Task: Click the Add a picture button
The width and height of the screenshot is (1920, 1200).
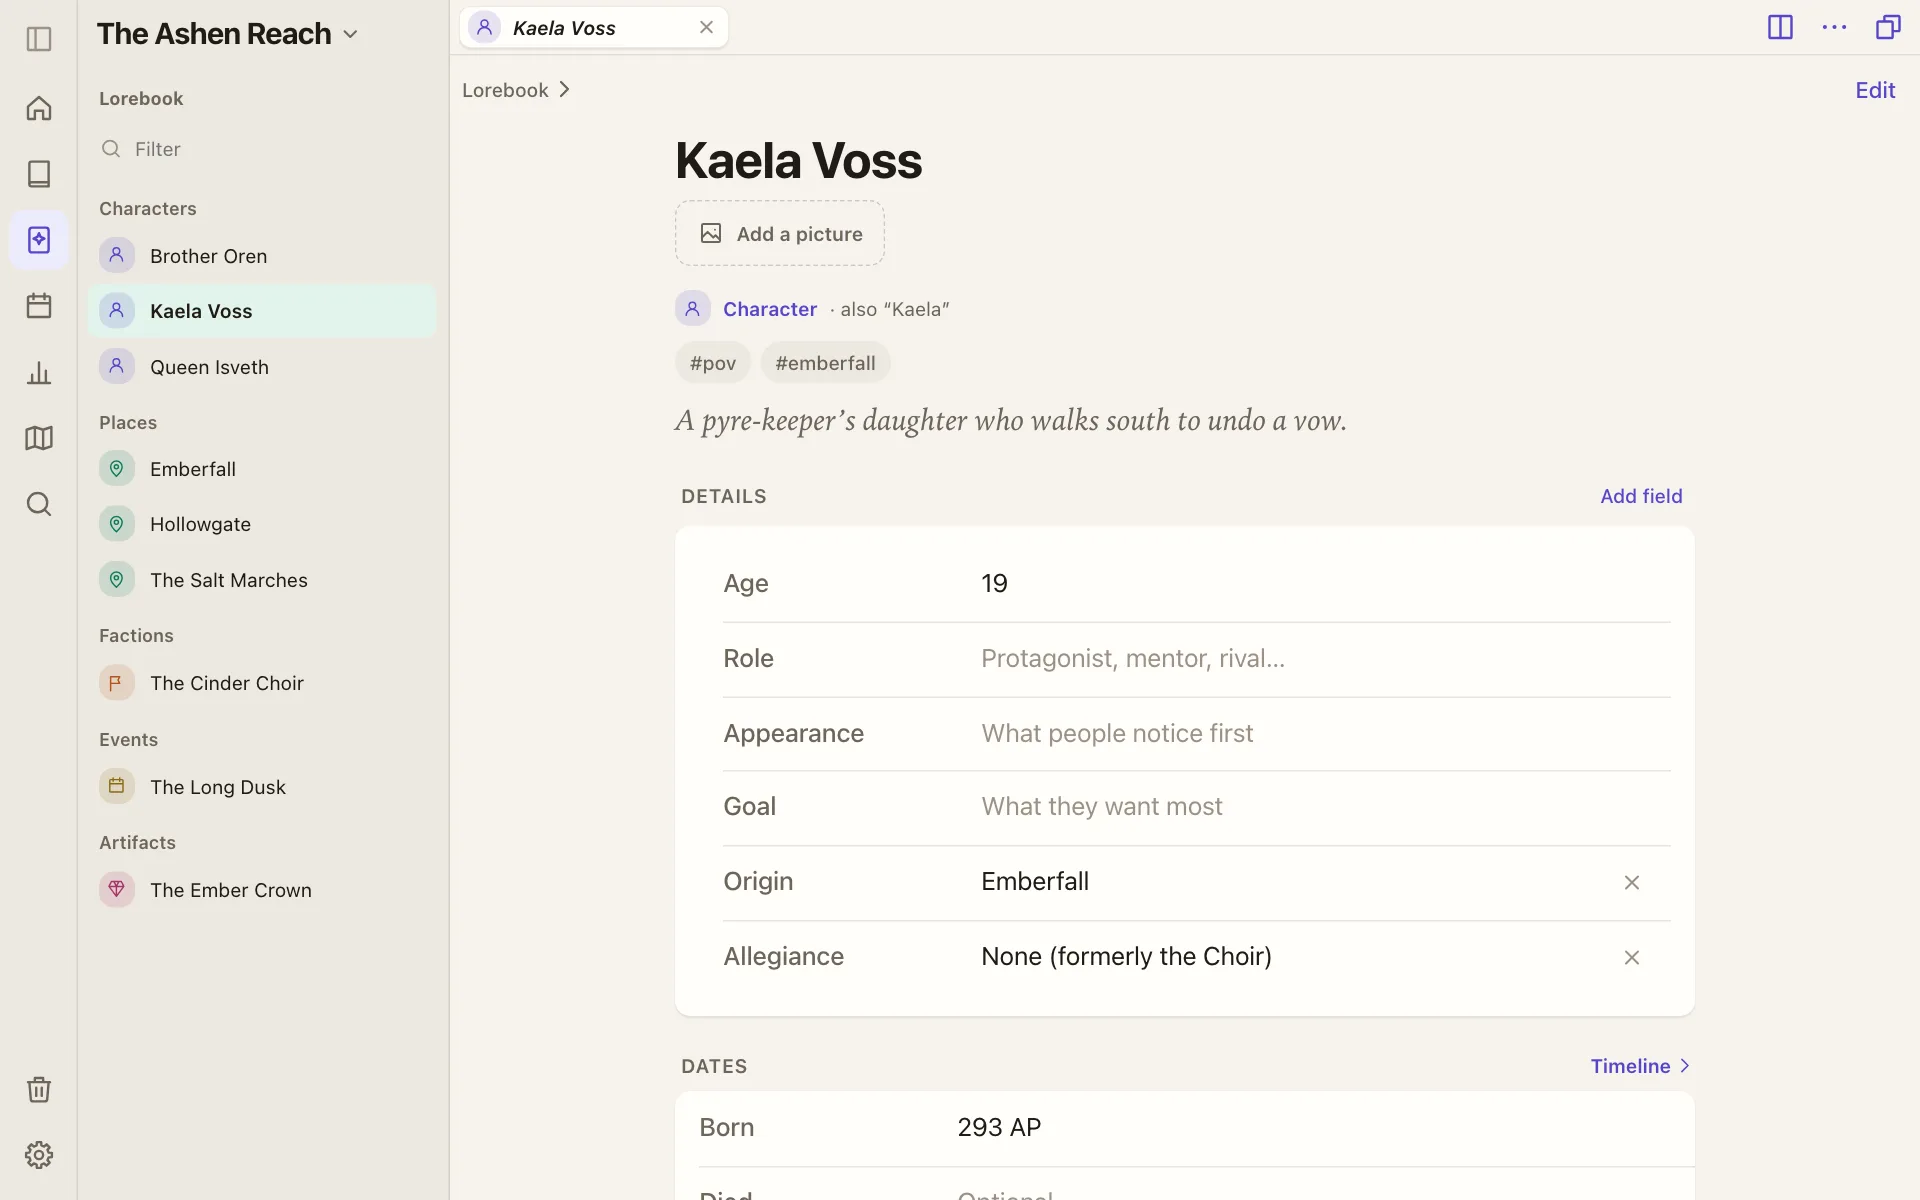Action: click(780, 233)
